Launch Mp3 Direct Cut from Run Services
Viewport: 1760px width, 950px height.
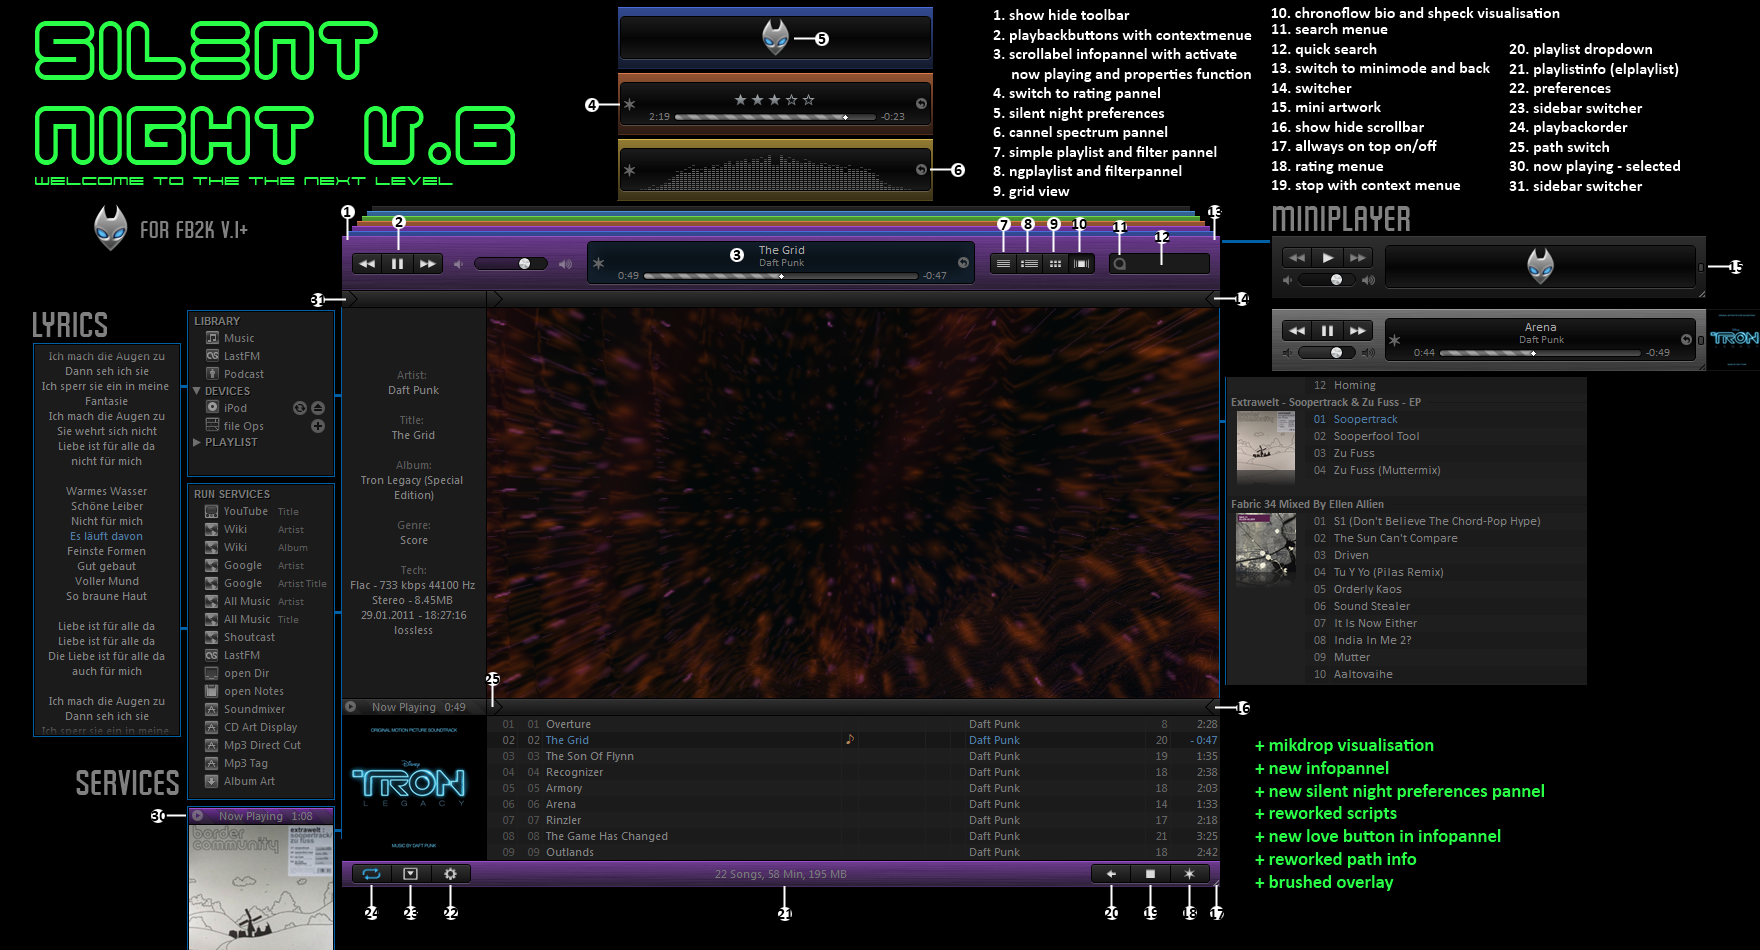coord(262,745)
